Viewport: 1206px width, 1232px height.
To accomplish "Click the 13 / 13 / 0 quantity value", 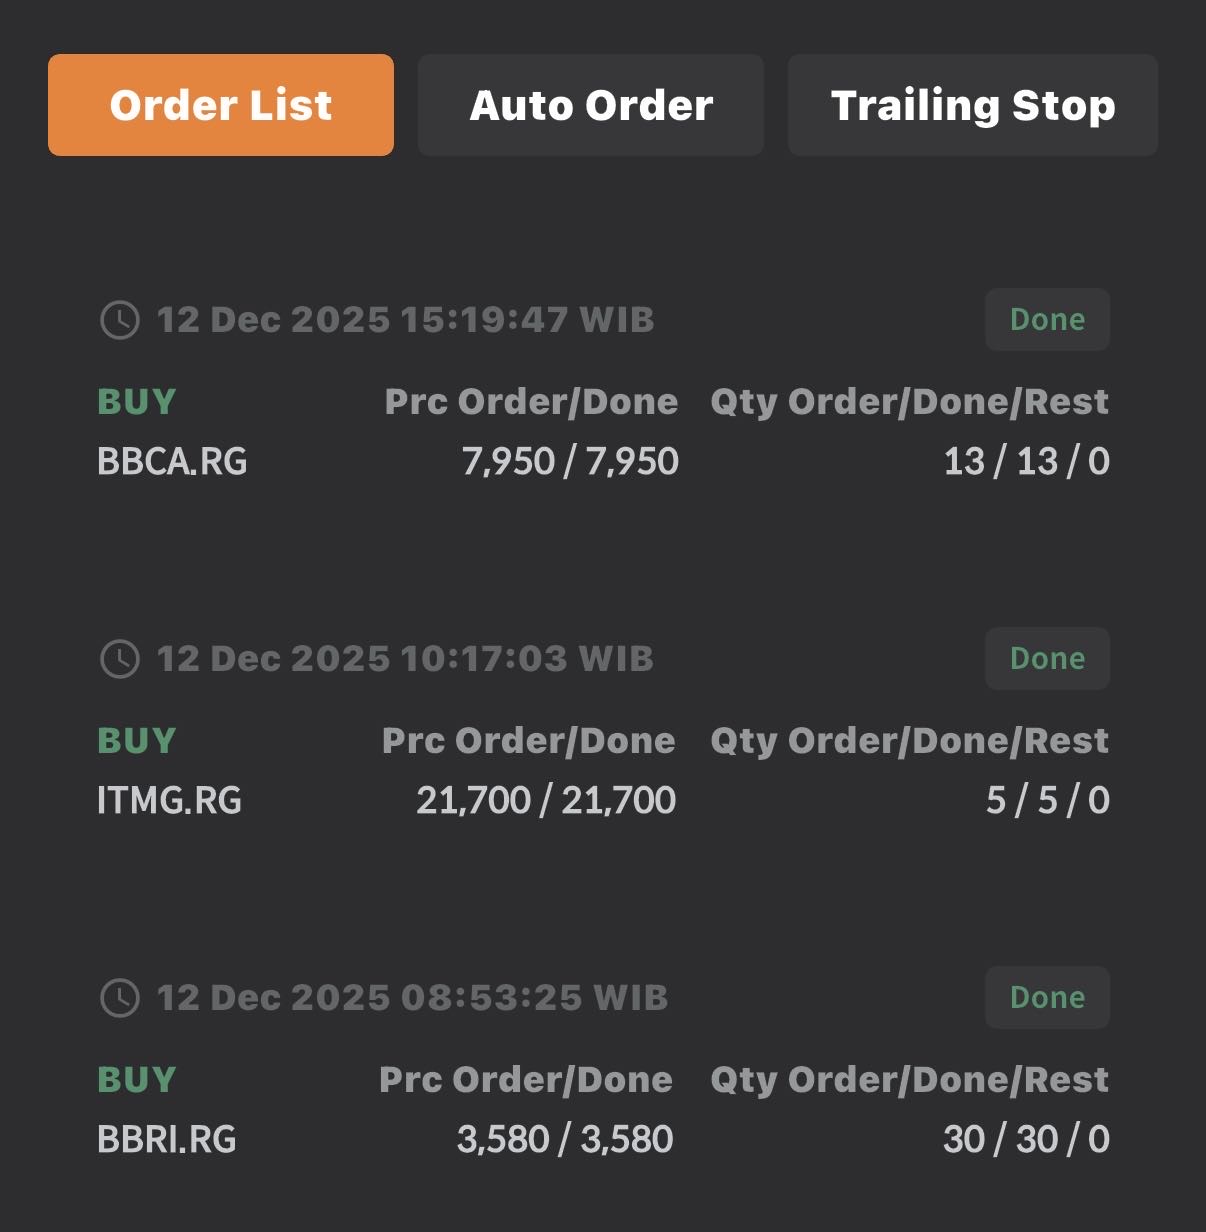I will (x=1026, y=461).
